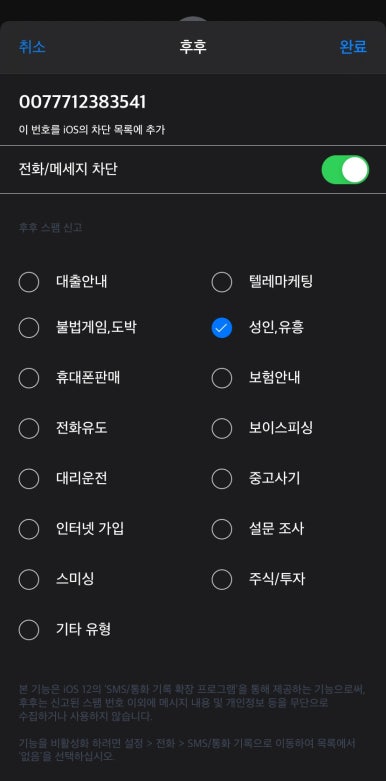The width and height of the screenshot is (386, 781).
Task: Select the 휴대폰판매 radio option
Action: click(29, 378)
